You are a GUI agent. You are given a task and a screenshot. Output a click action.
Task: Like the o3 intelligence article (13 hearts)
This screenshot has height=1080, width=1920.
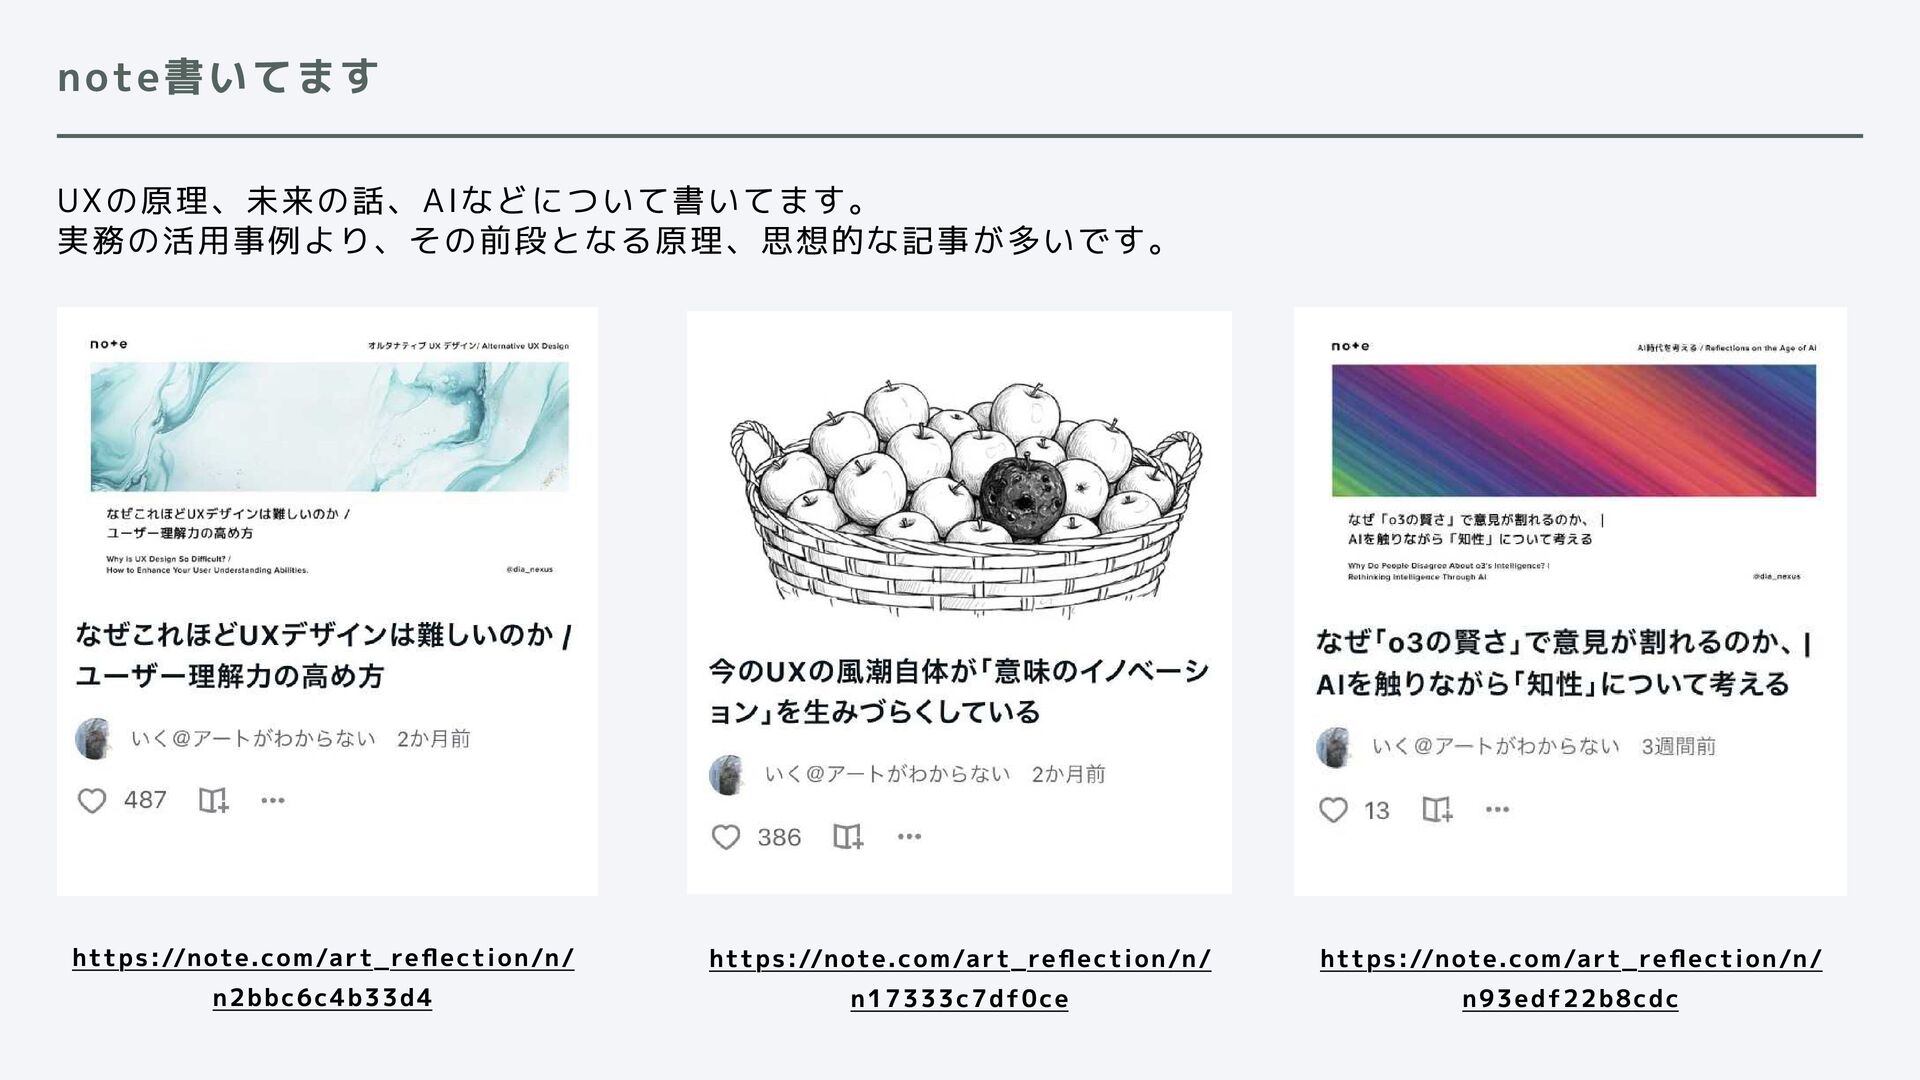tap(1333, 810)
